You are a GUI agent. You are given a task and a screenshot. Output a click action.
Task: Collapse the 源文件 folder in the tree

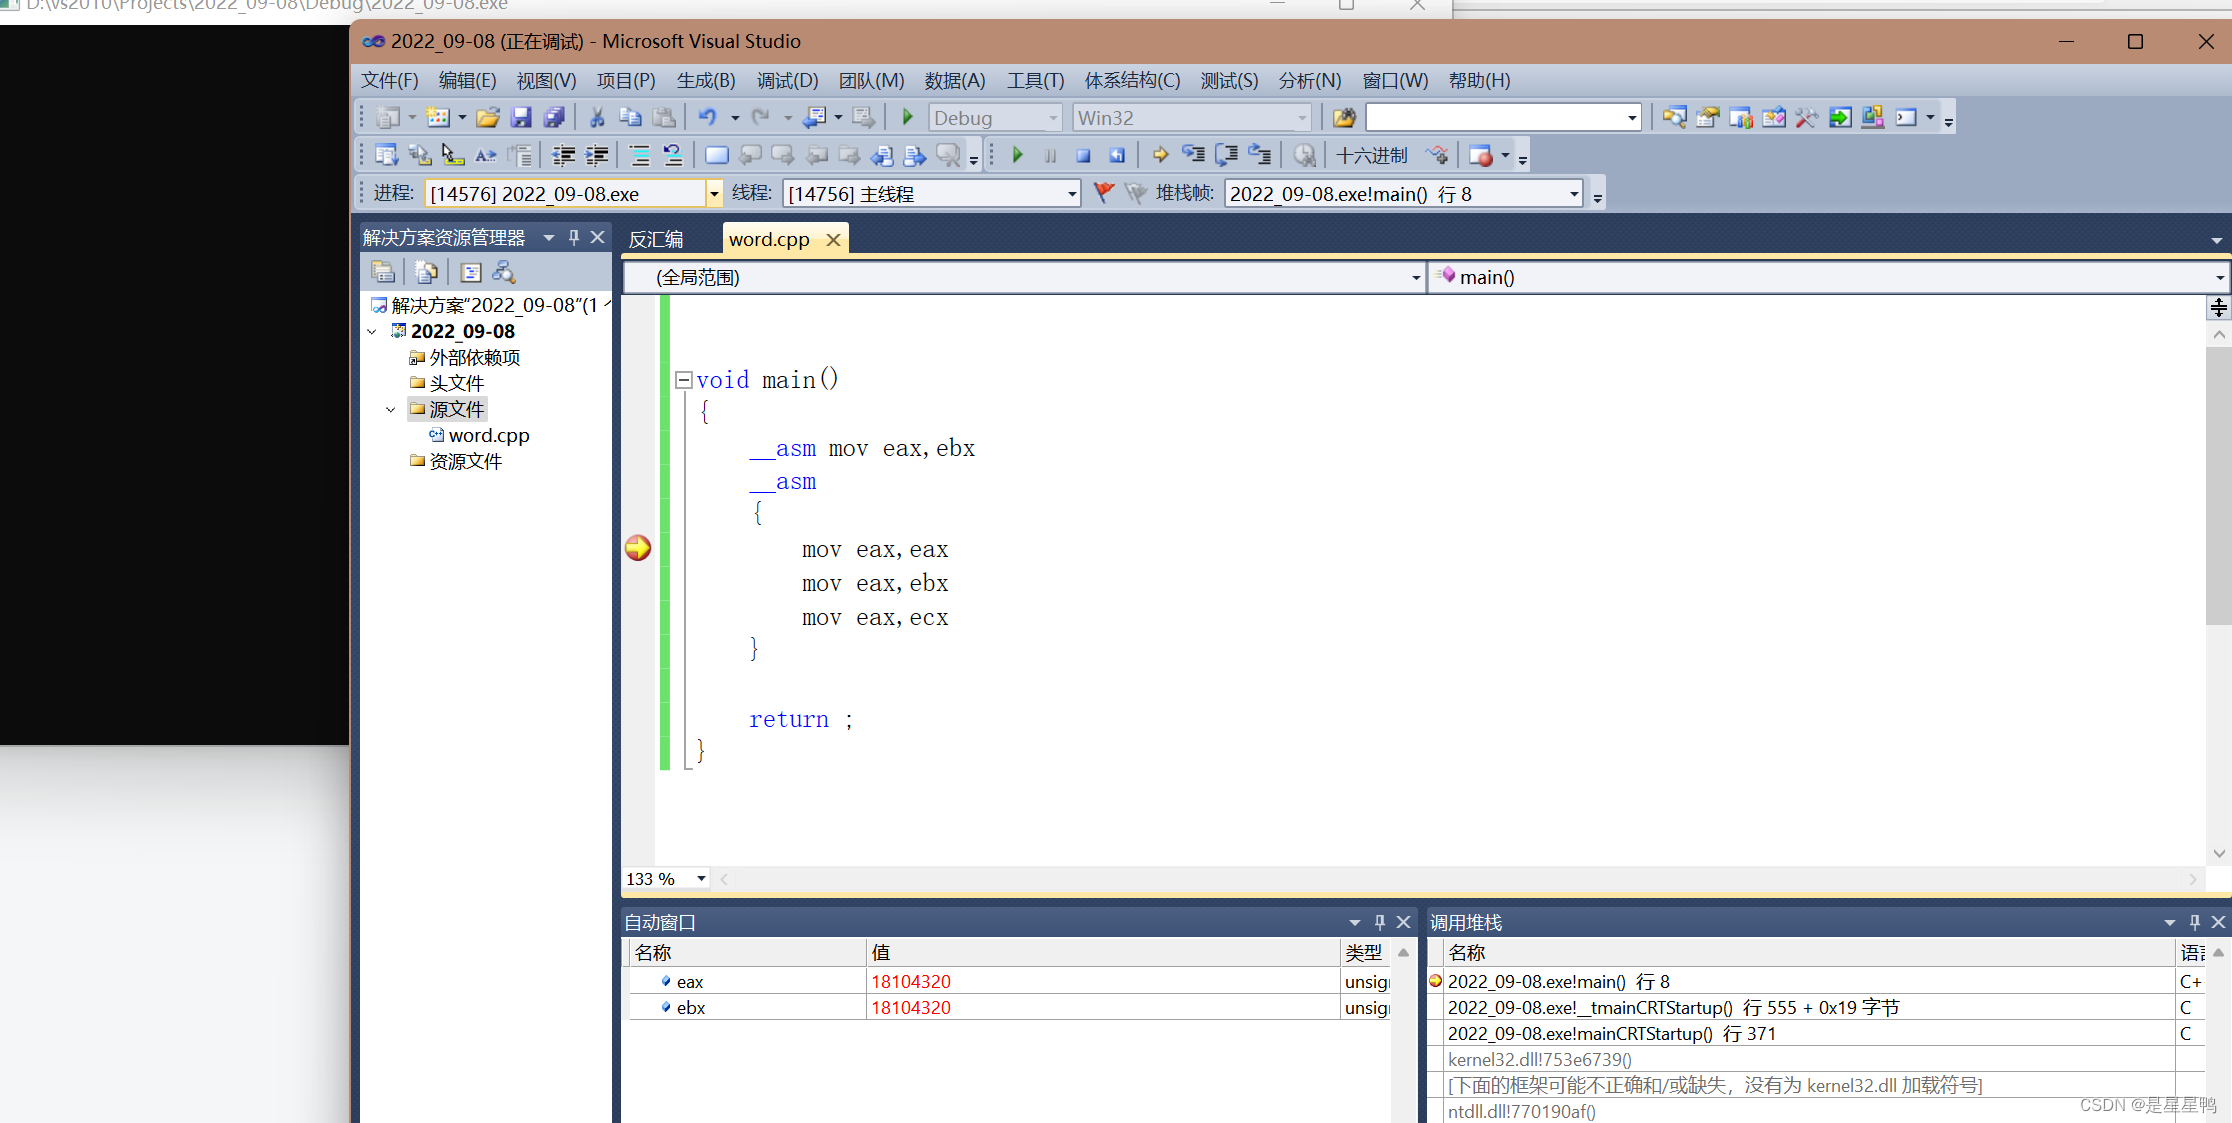tap(391, 409)
